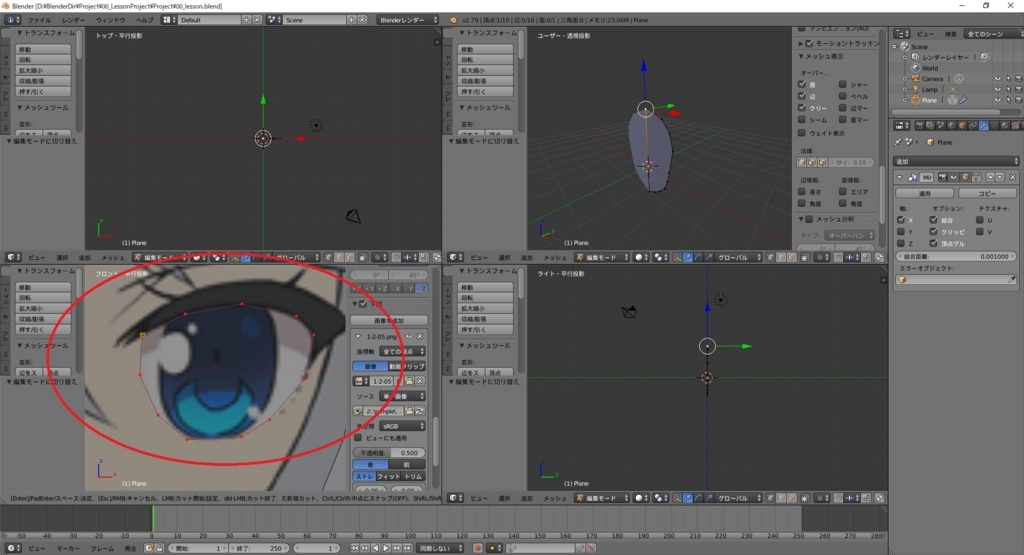Select フィット background image option
This screenshot has height=555, width=1024.
click(x=389, y=476)
